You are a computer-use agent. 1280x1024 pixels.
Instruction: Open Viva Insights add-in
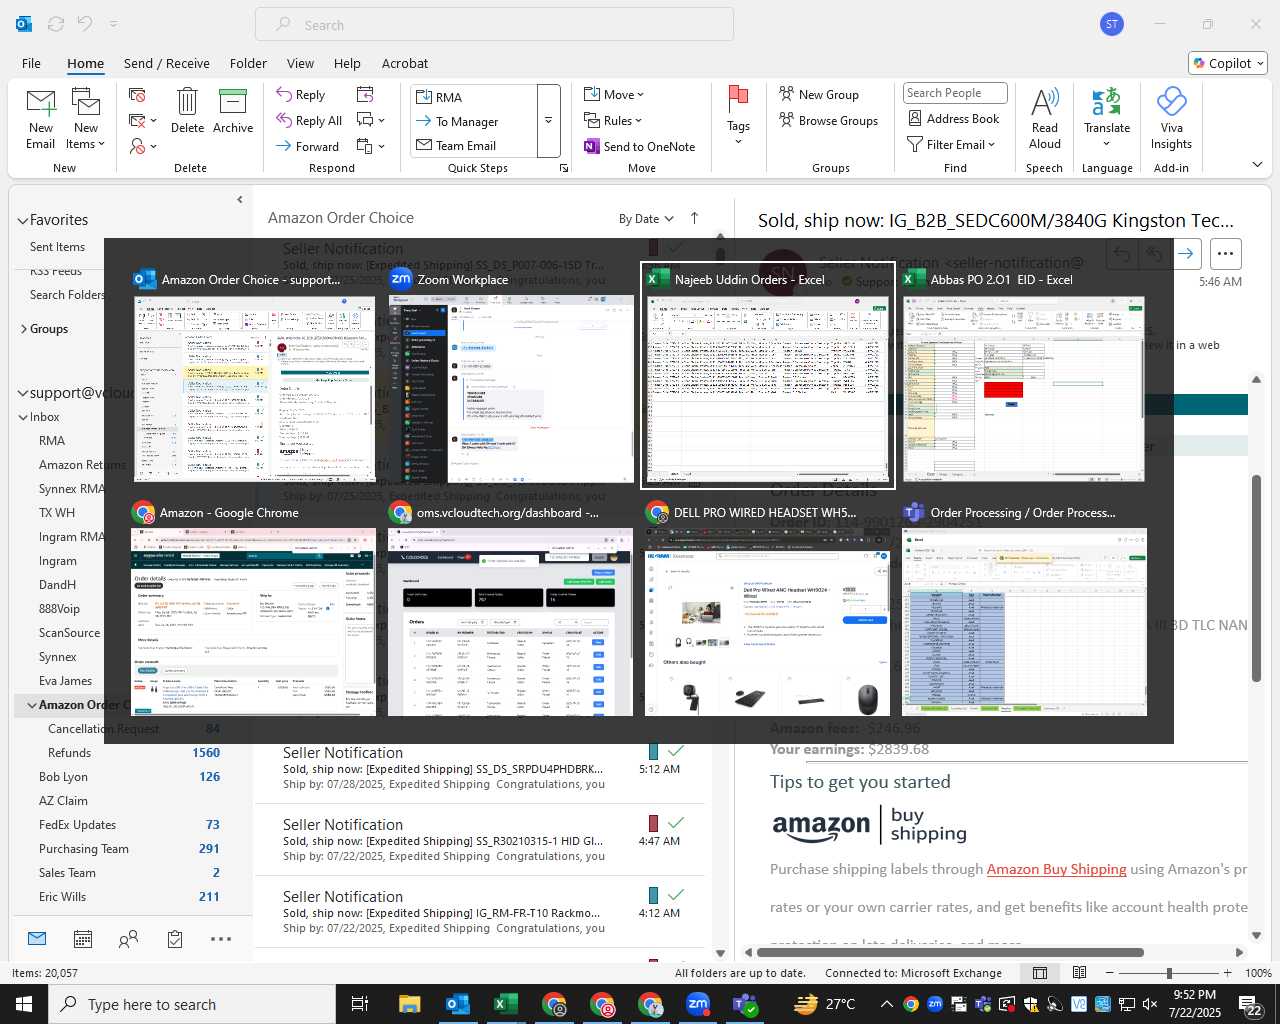click(1171, 118)
